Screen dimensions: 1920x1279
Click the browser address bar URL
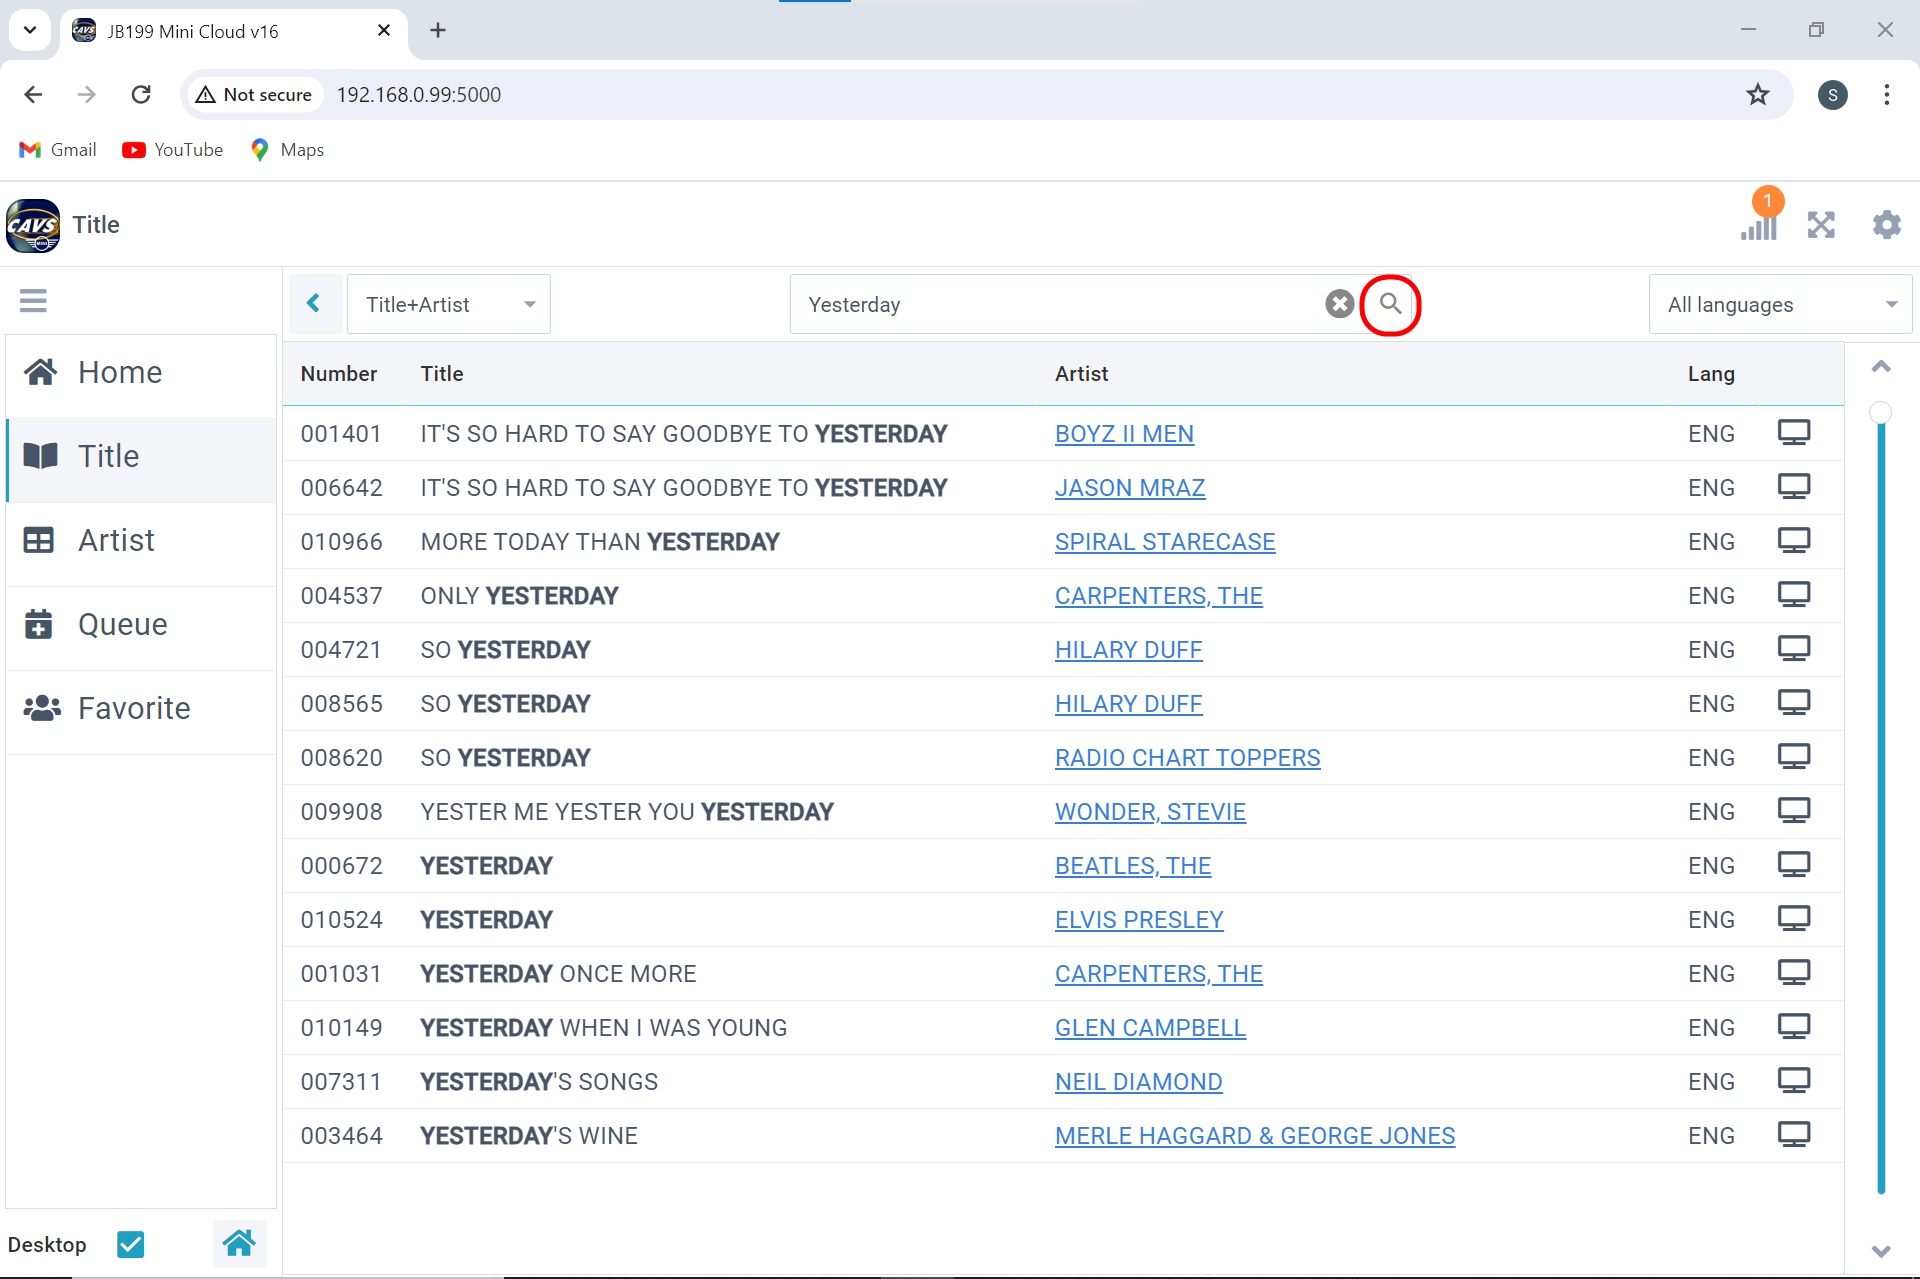click(419, 95)
